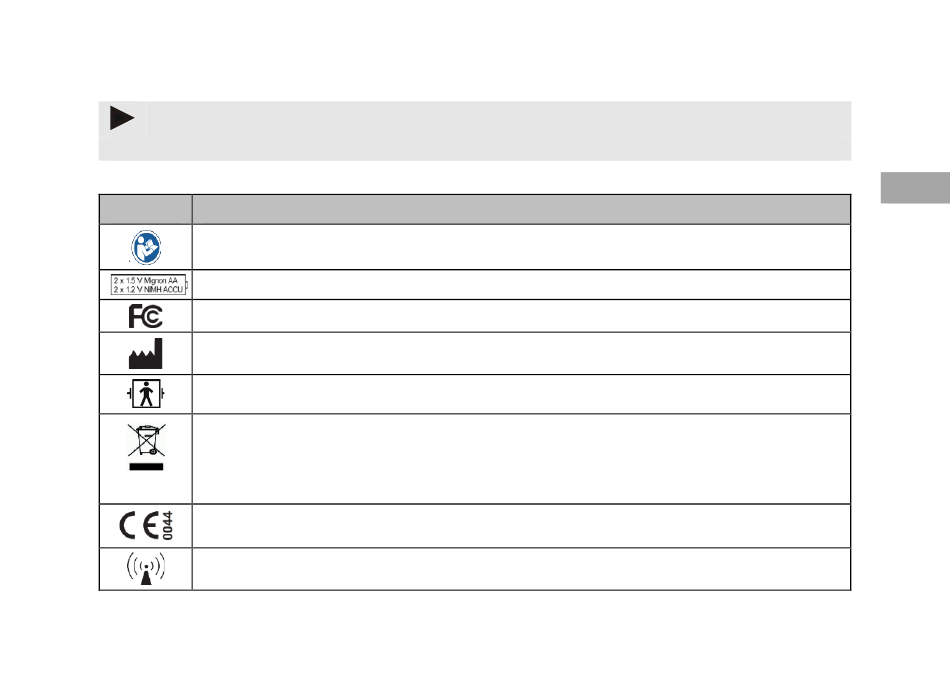Click the description cell beside the antenna symbol

pos(521,569)
